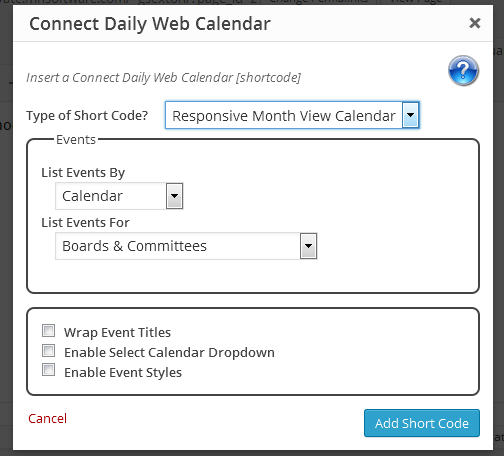Expand the Type of Short Code arrow button

[x=410, y=115]
